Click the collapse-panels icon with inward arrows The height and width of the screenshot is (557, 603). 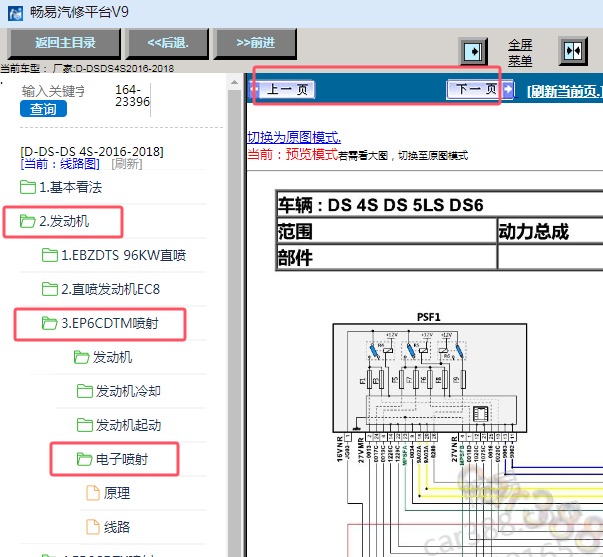click(573, 51)
